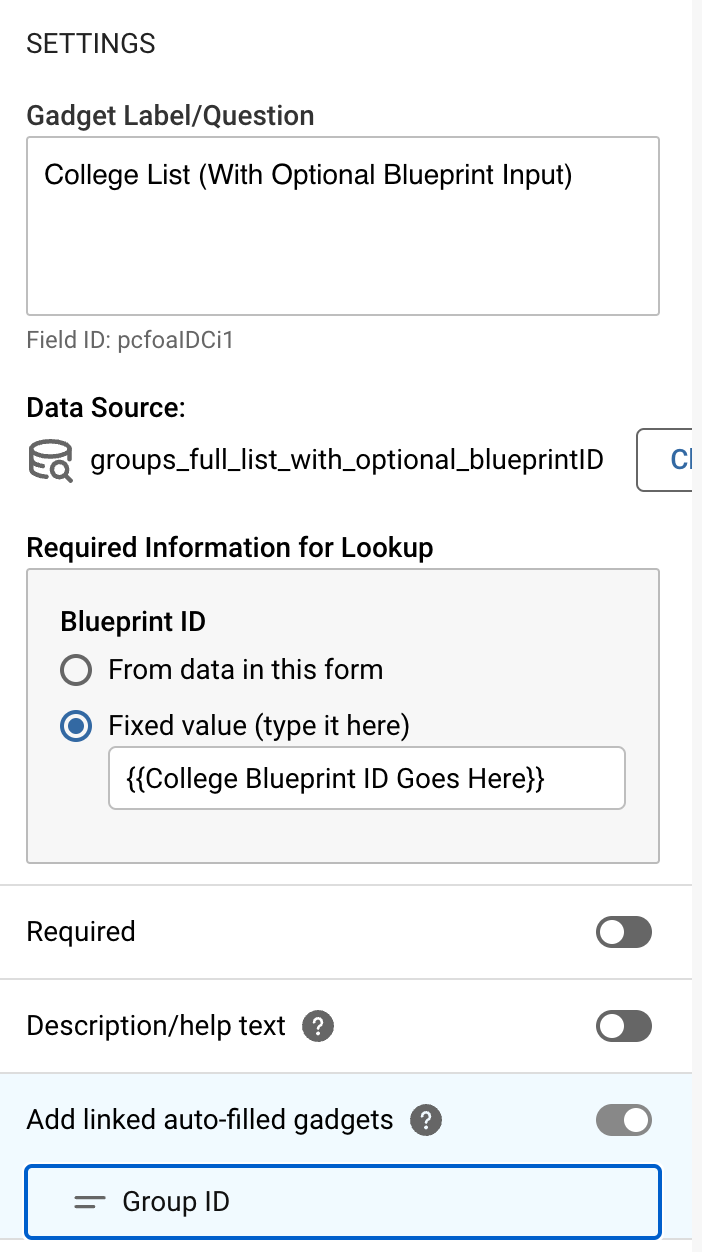Open help for Add linked auto-filled gadgets
This screenshot has height=1252, width=702.
(x=425, y=1120)
